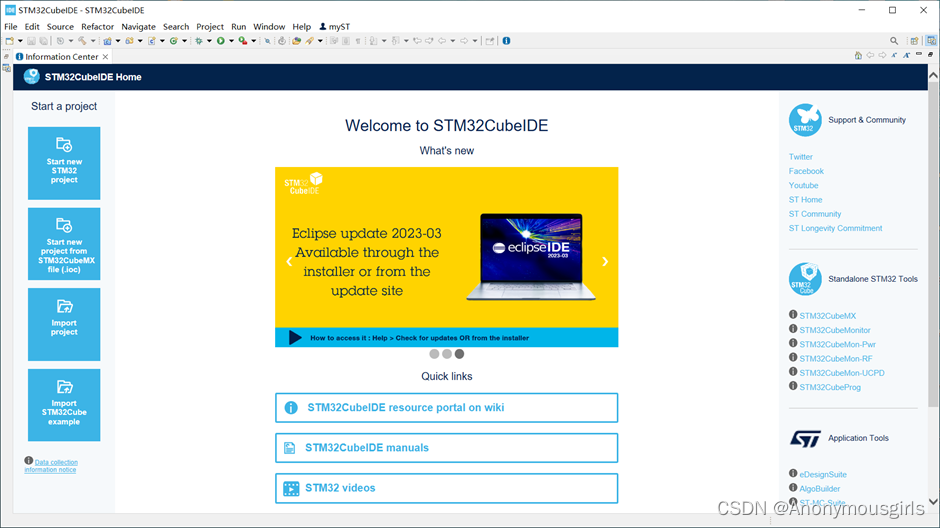Open Data collection information notice link
940x528 pixels.
[52, 466]
